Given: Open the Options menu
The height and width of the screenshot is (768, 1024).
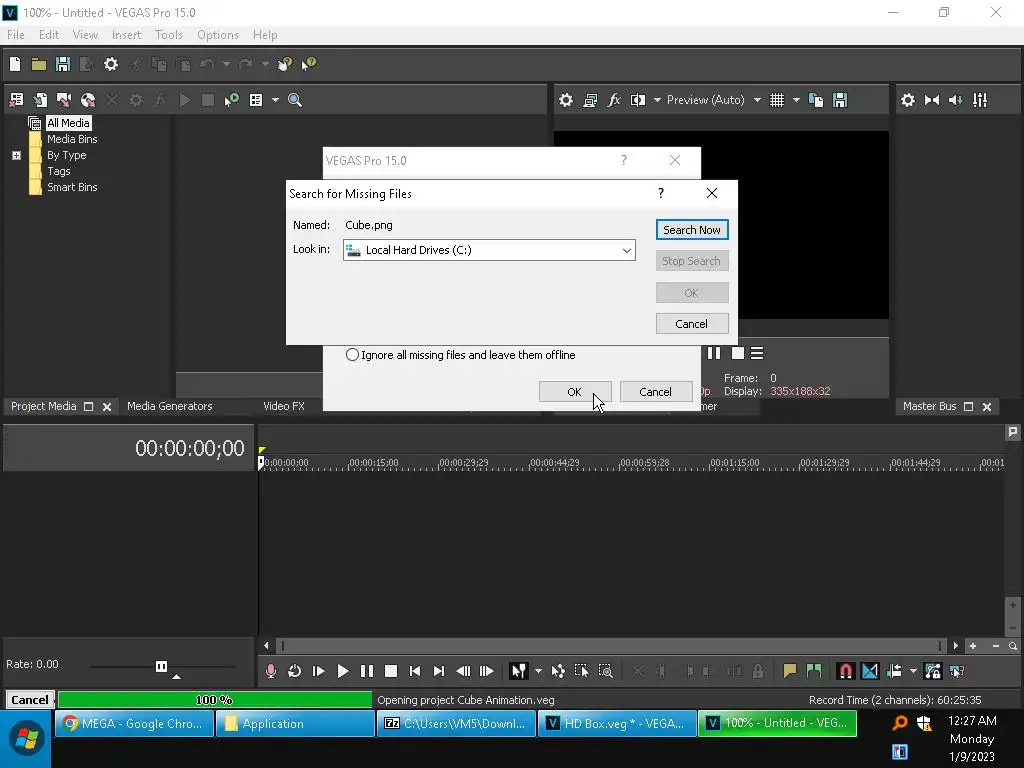Looking at the screenshot, I should (x=217, y=35).
